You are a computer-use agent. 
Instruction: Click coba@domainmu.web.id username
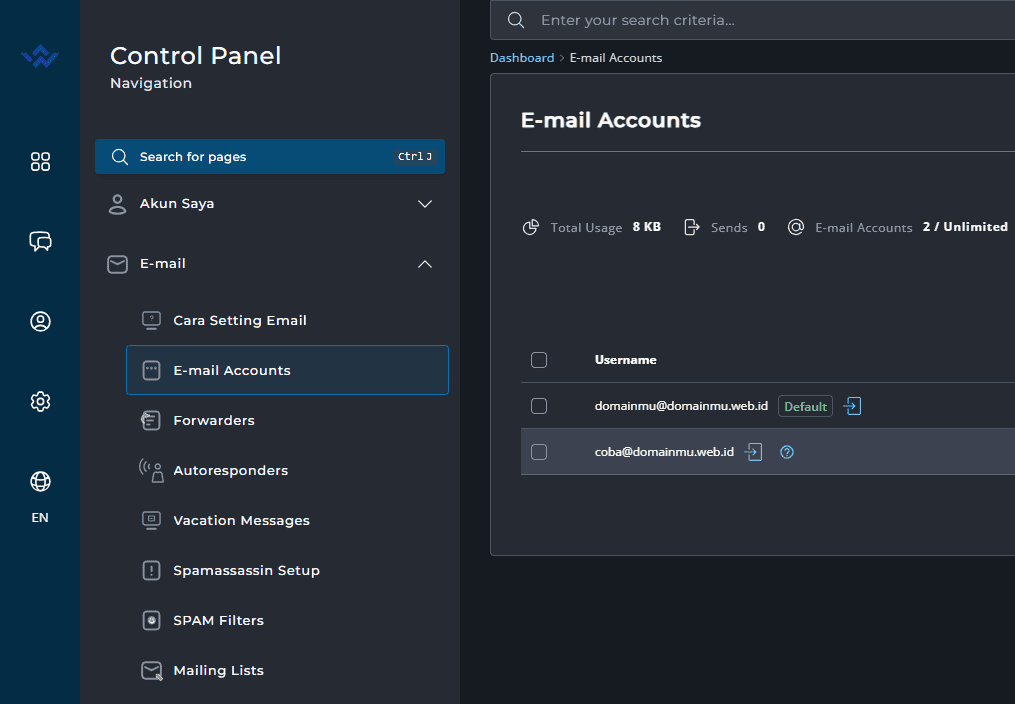(x=664, y=452)
